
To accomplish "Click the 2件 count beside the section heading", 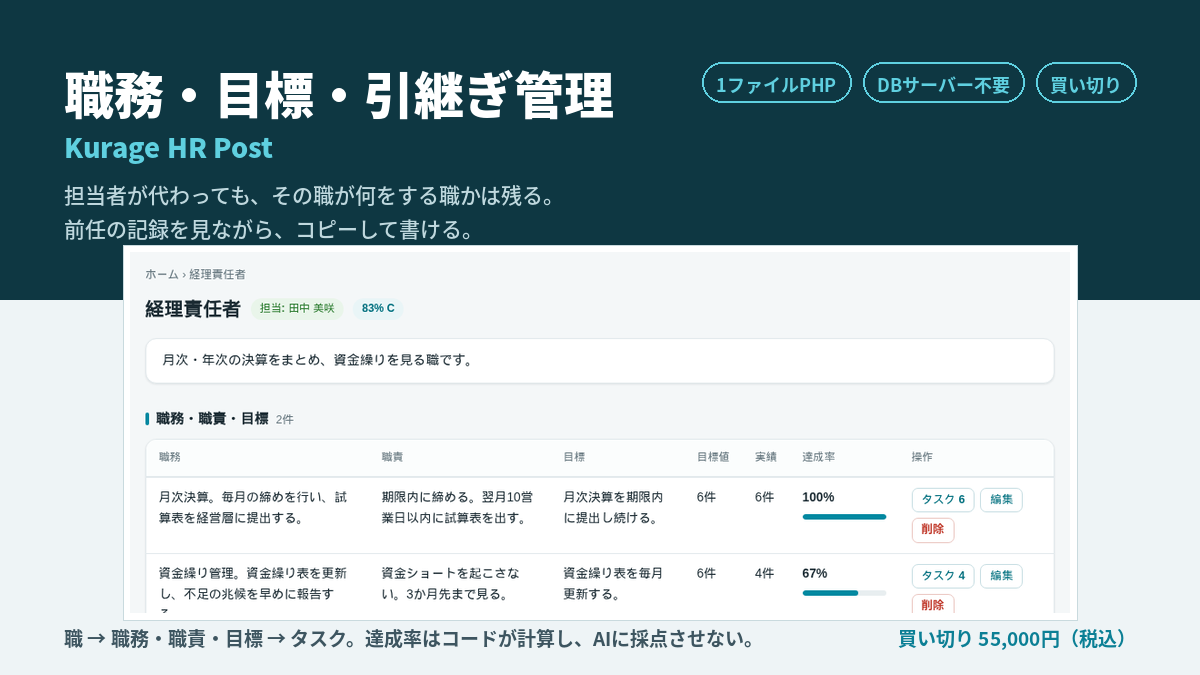I will 285,420.
